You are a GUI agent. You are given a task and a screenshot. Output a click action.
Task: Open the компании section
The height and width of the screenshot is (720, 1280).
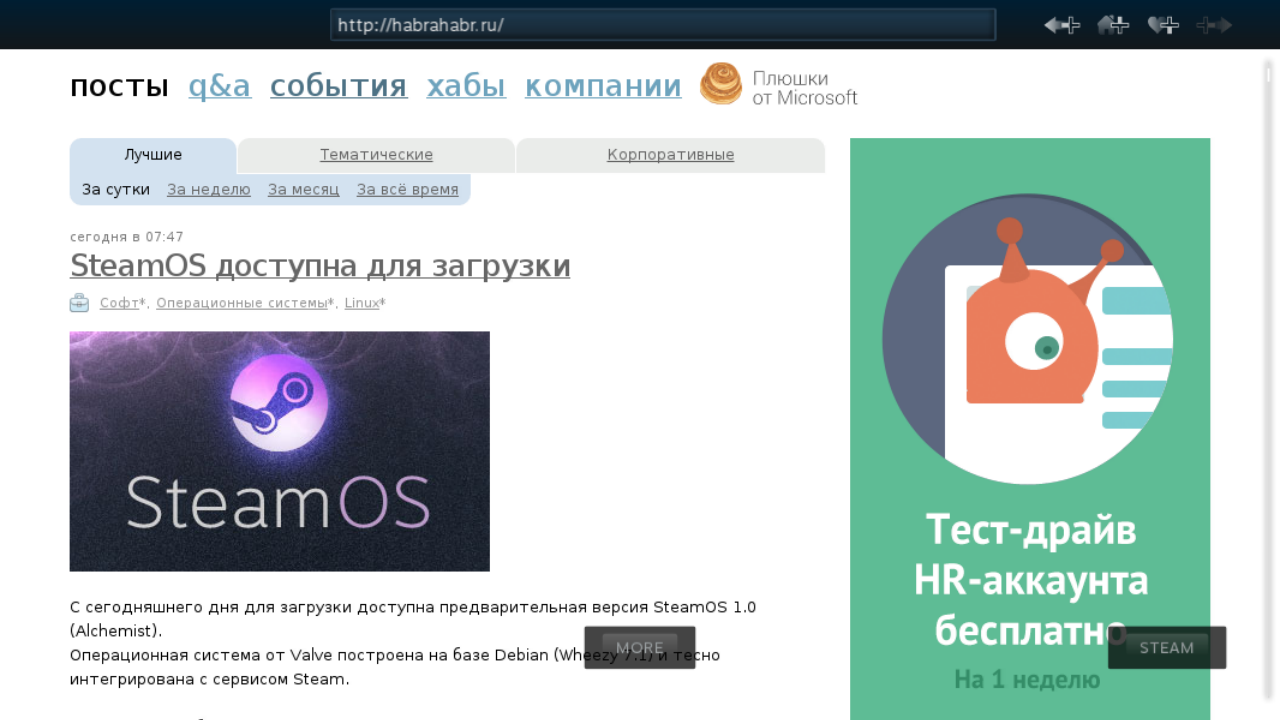pyautogui.click(x=603, y=86)
